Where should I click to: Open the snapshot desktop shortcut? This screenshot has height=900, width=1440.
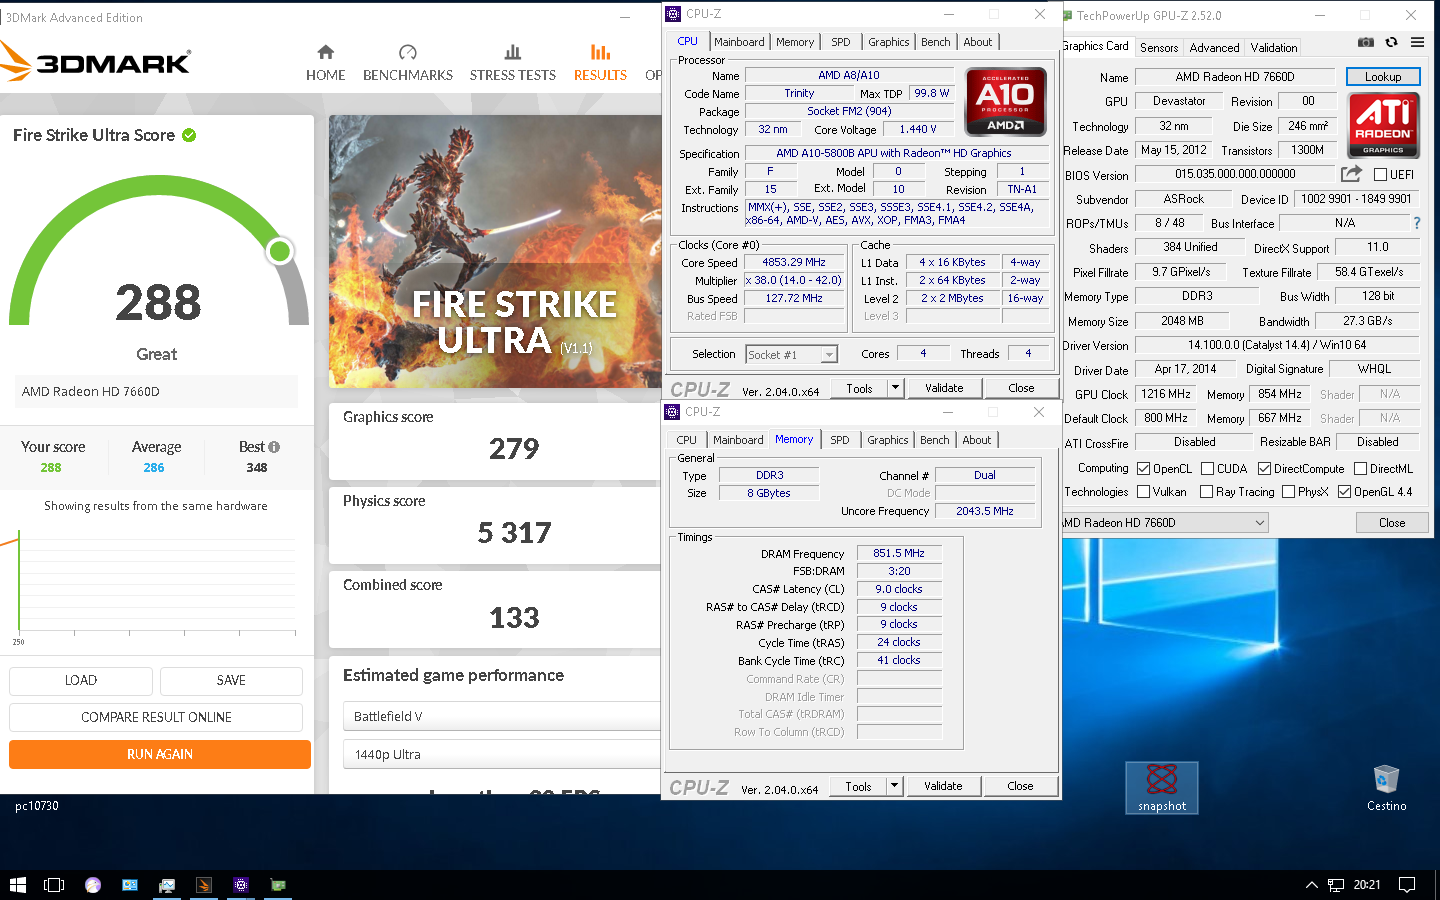[x=1162, y=788]
